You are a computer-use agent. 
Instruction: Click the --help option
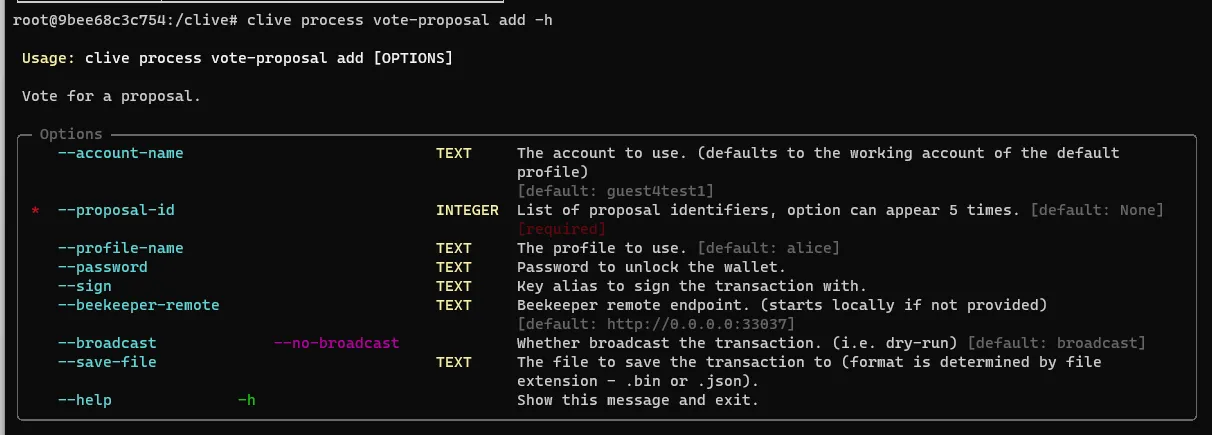[x=85, y=400]
